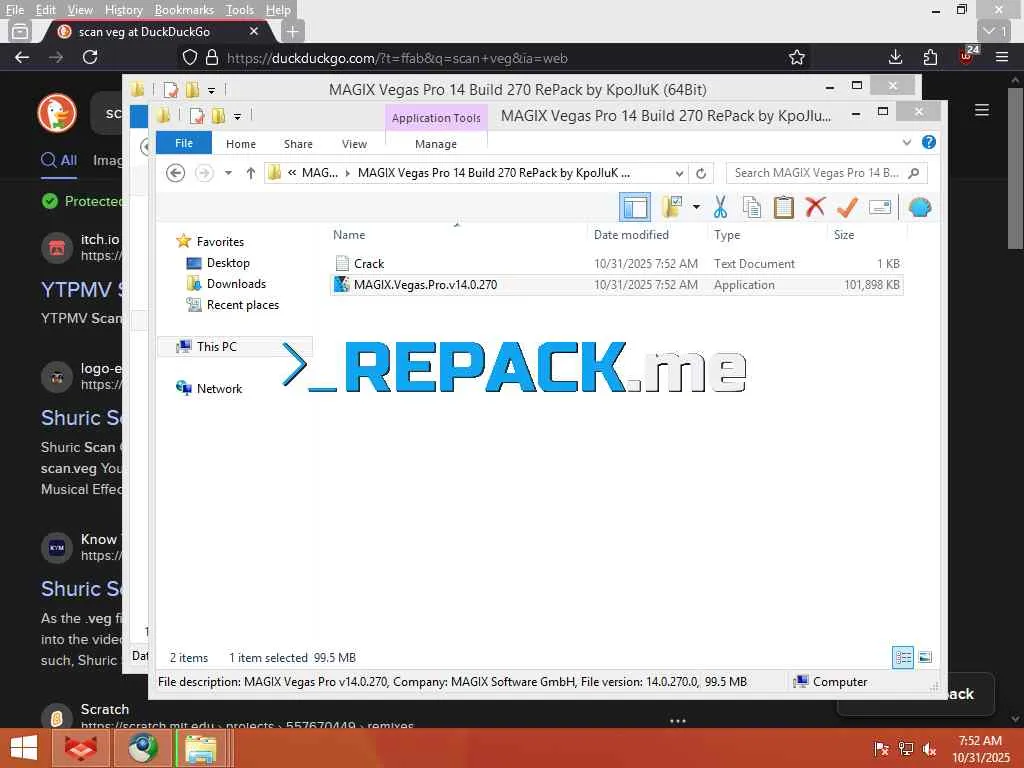The image size is (1024, 768).
Task: Open the front window's Customize Quick Access Toolbar dropdown
Action: point(238,117)
